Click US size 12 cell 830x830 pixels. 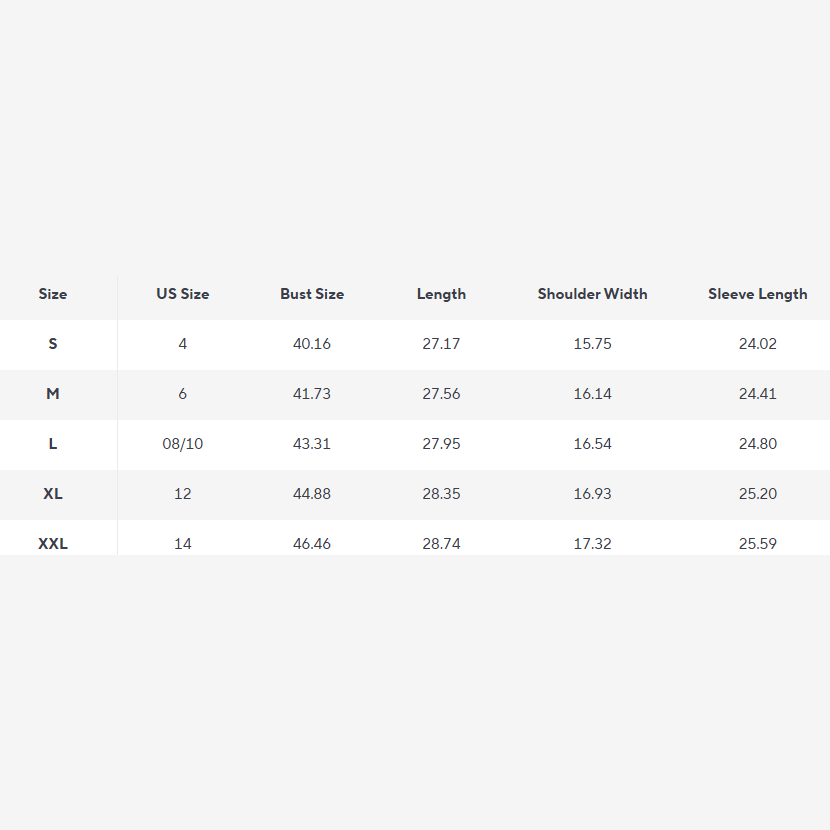183,493
